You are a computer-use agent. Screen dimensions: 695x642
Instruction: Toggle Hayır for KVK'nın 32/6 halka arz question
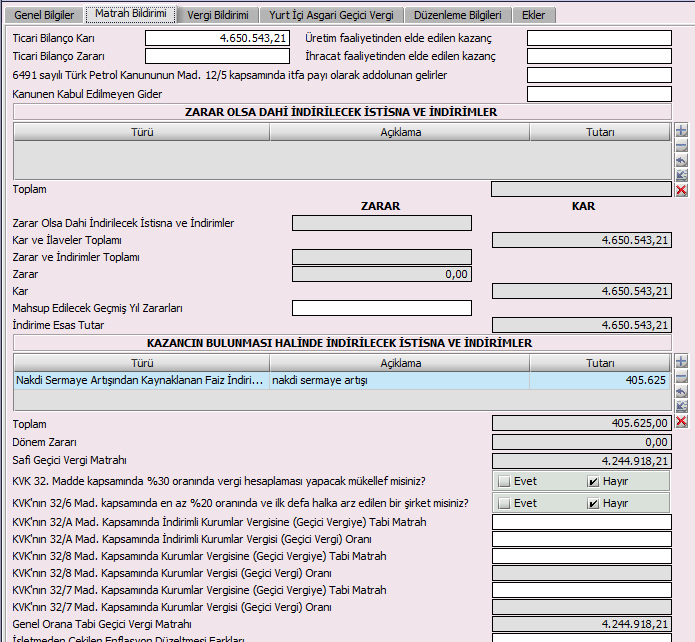[x=593, y=503]
